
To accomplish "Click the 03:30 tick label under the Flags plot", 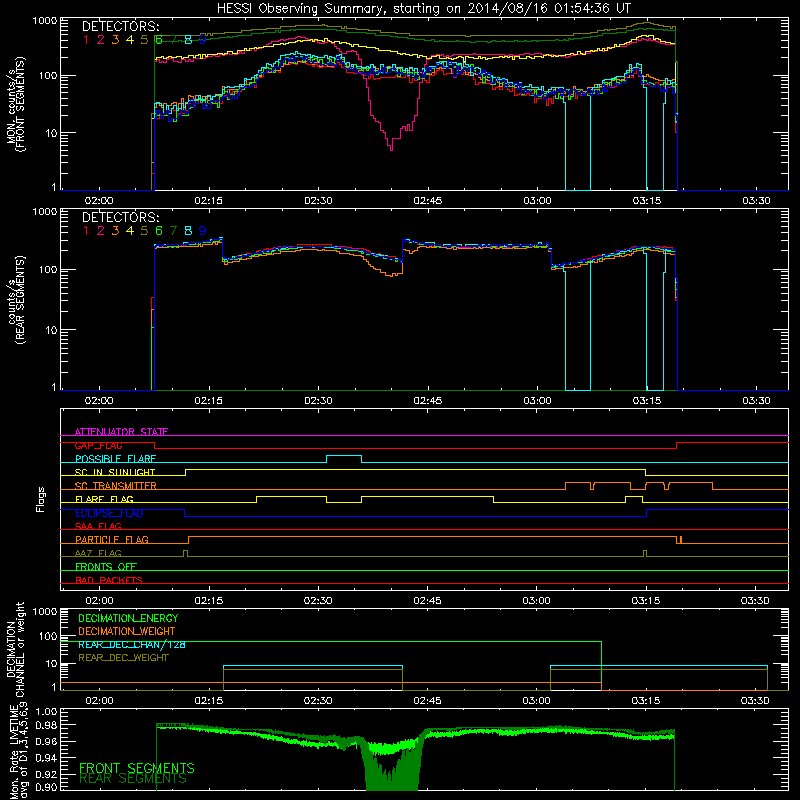I will point(755,601).
